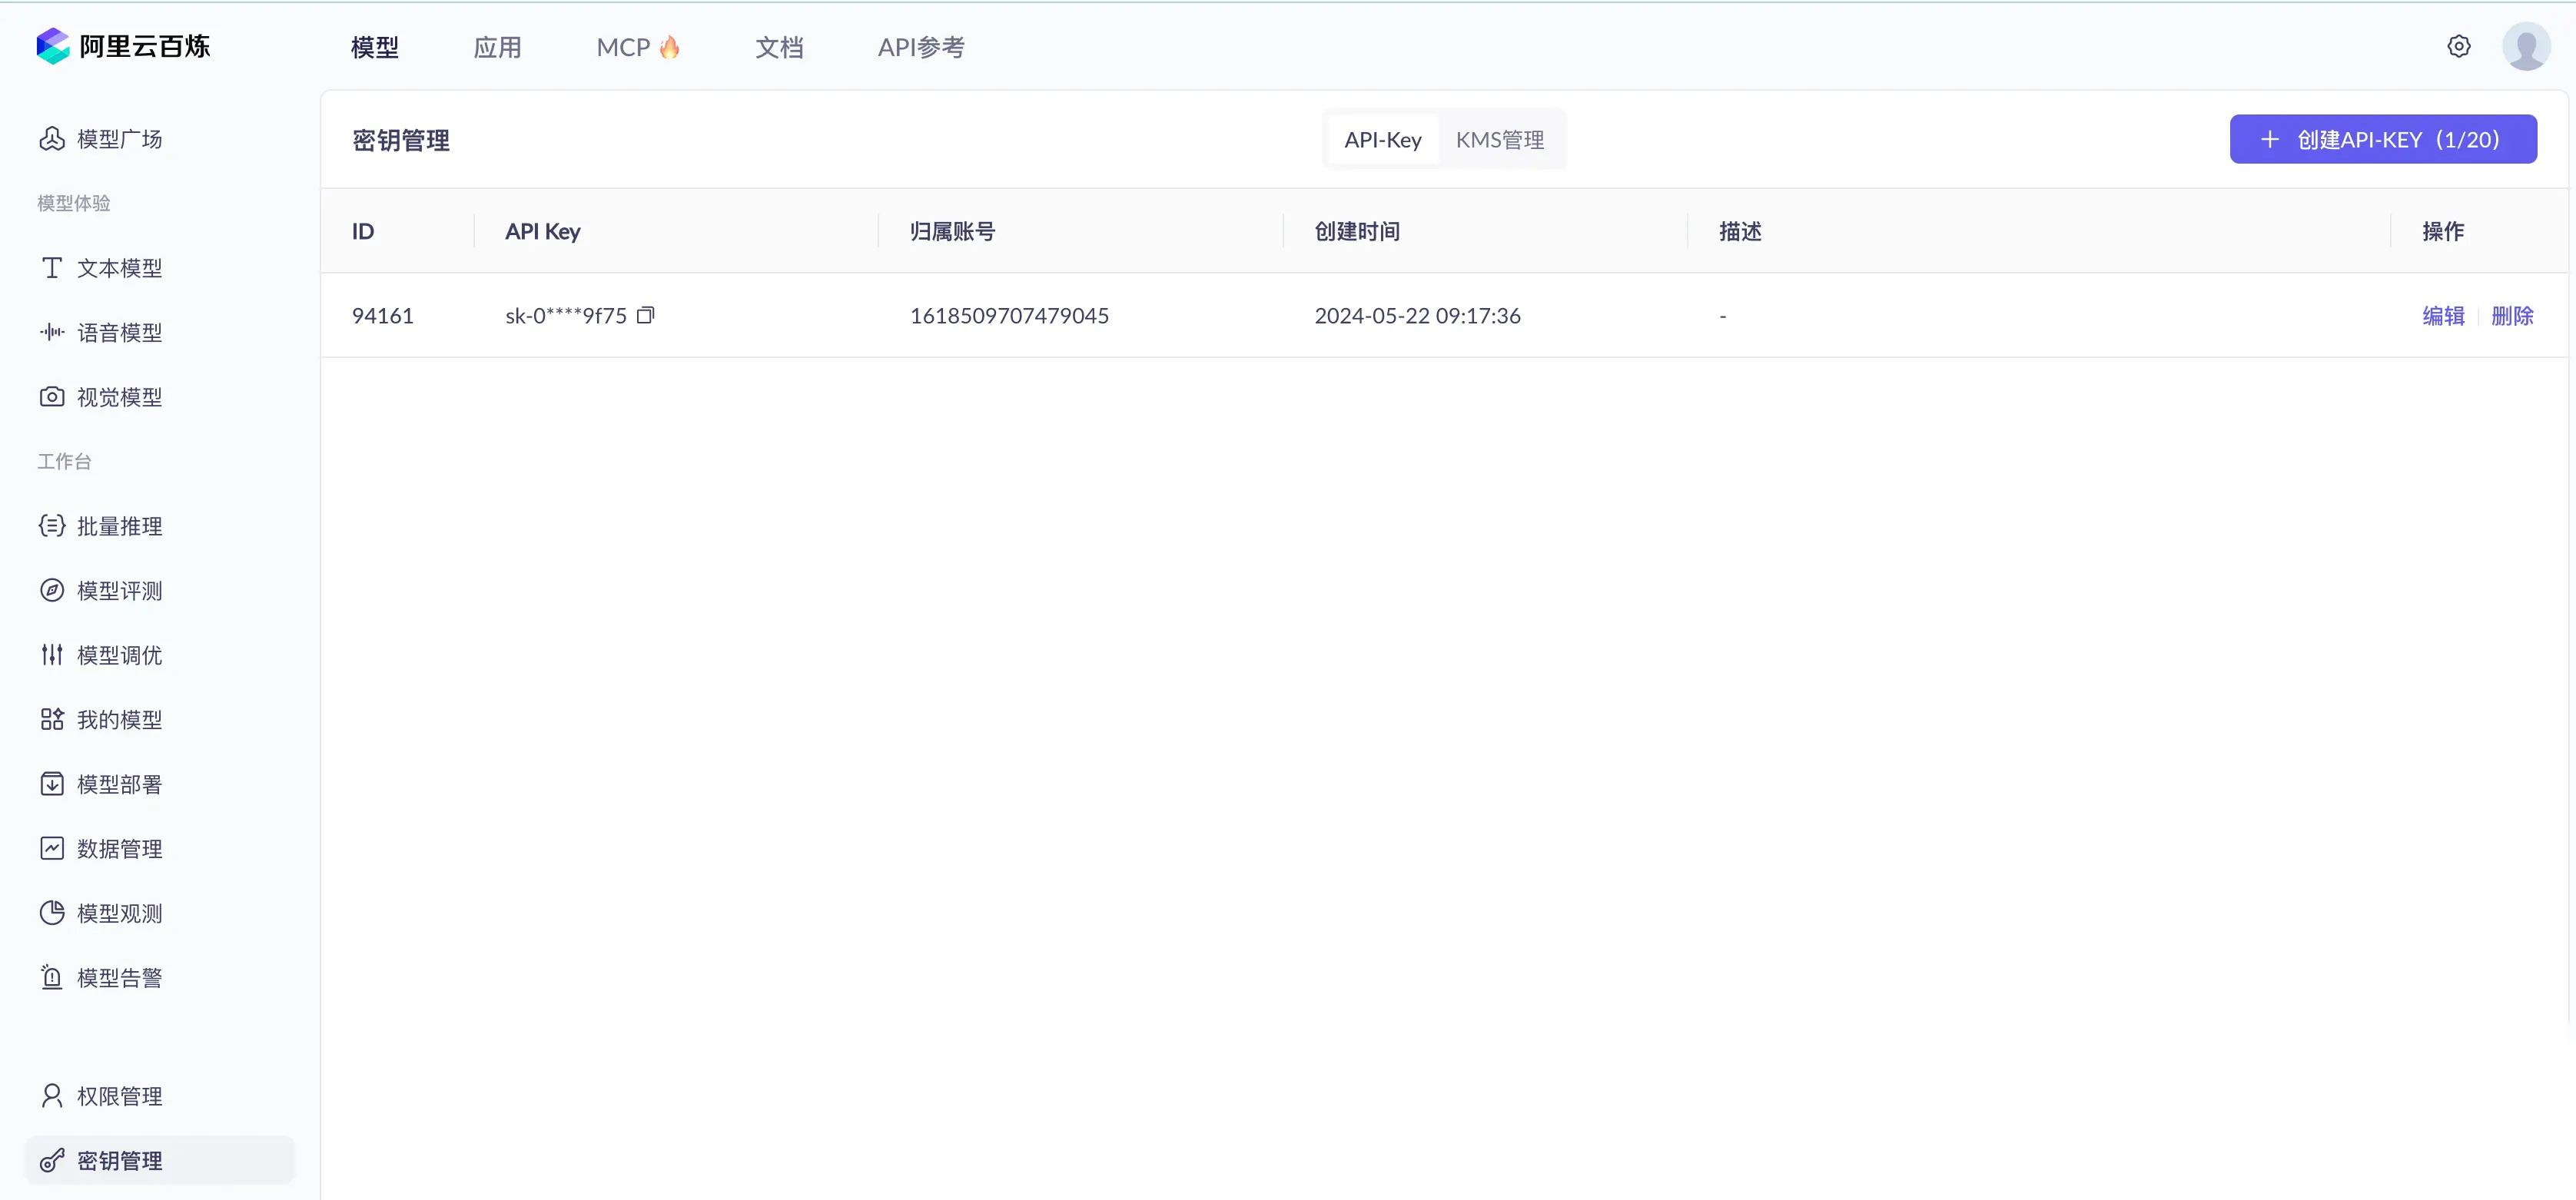Open 模型观测 from the sidebar
The image size is (2576, 1200).
click(119, 913)
